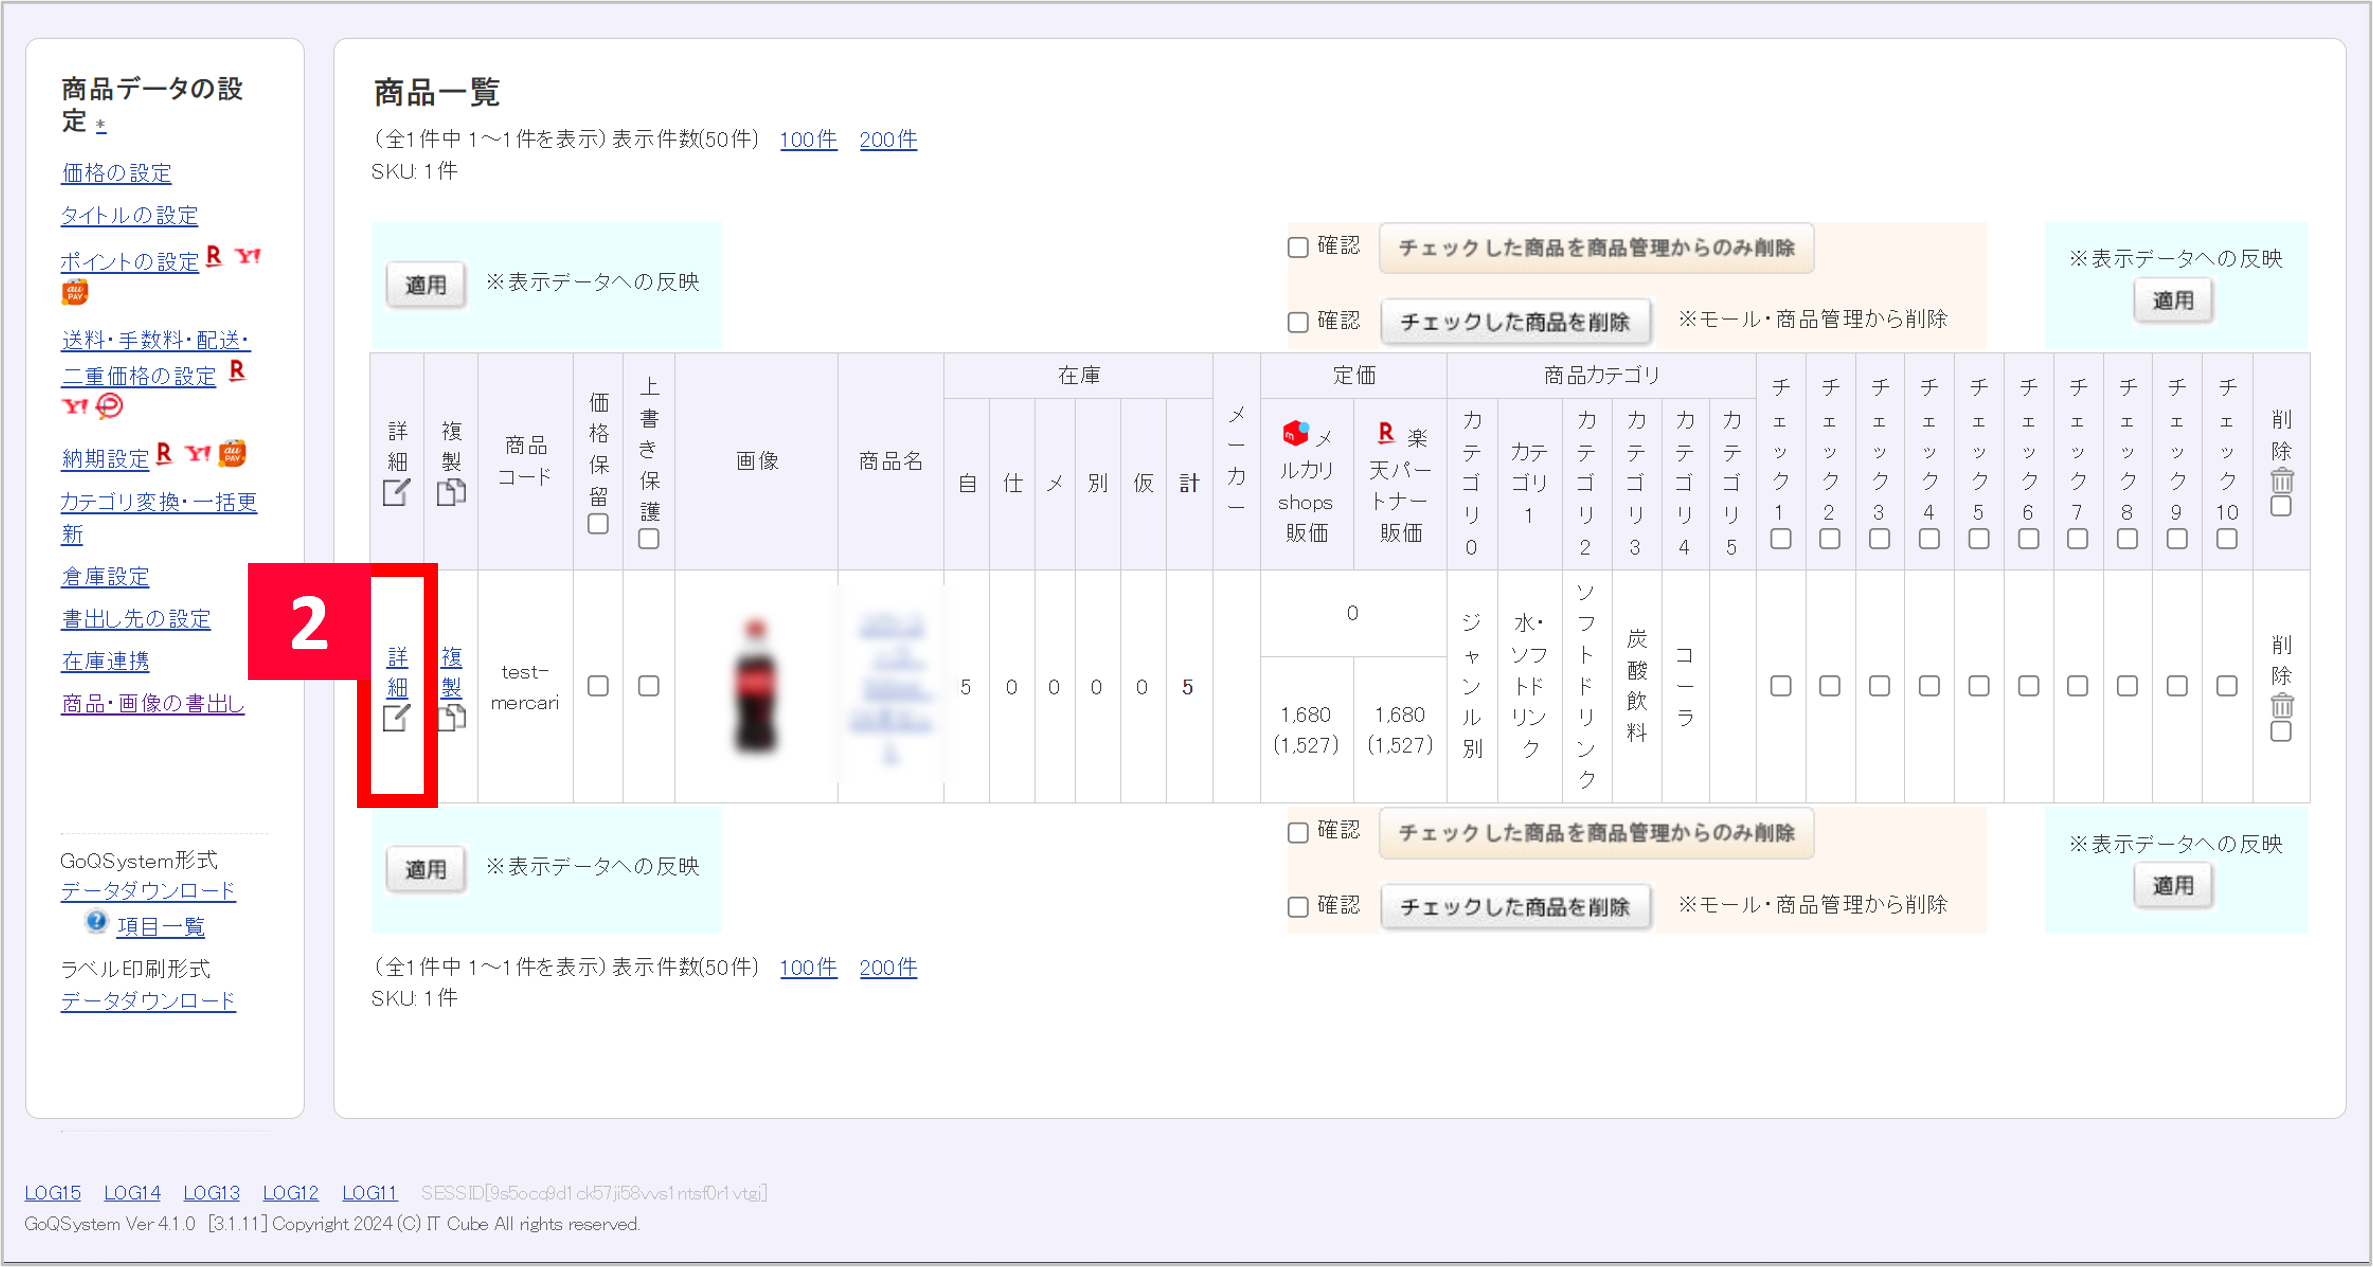Viewport: 2373px width, 1267px height.
Task: Tick the top 確認 checkbox for チェックした商品を削除
Action: pyautogui.click(x=1298, y=322)
